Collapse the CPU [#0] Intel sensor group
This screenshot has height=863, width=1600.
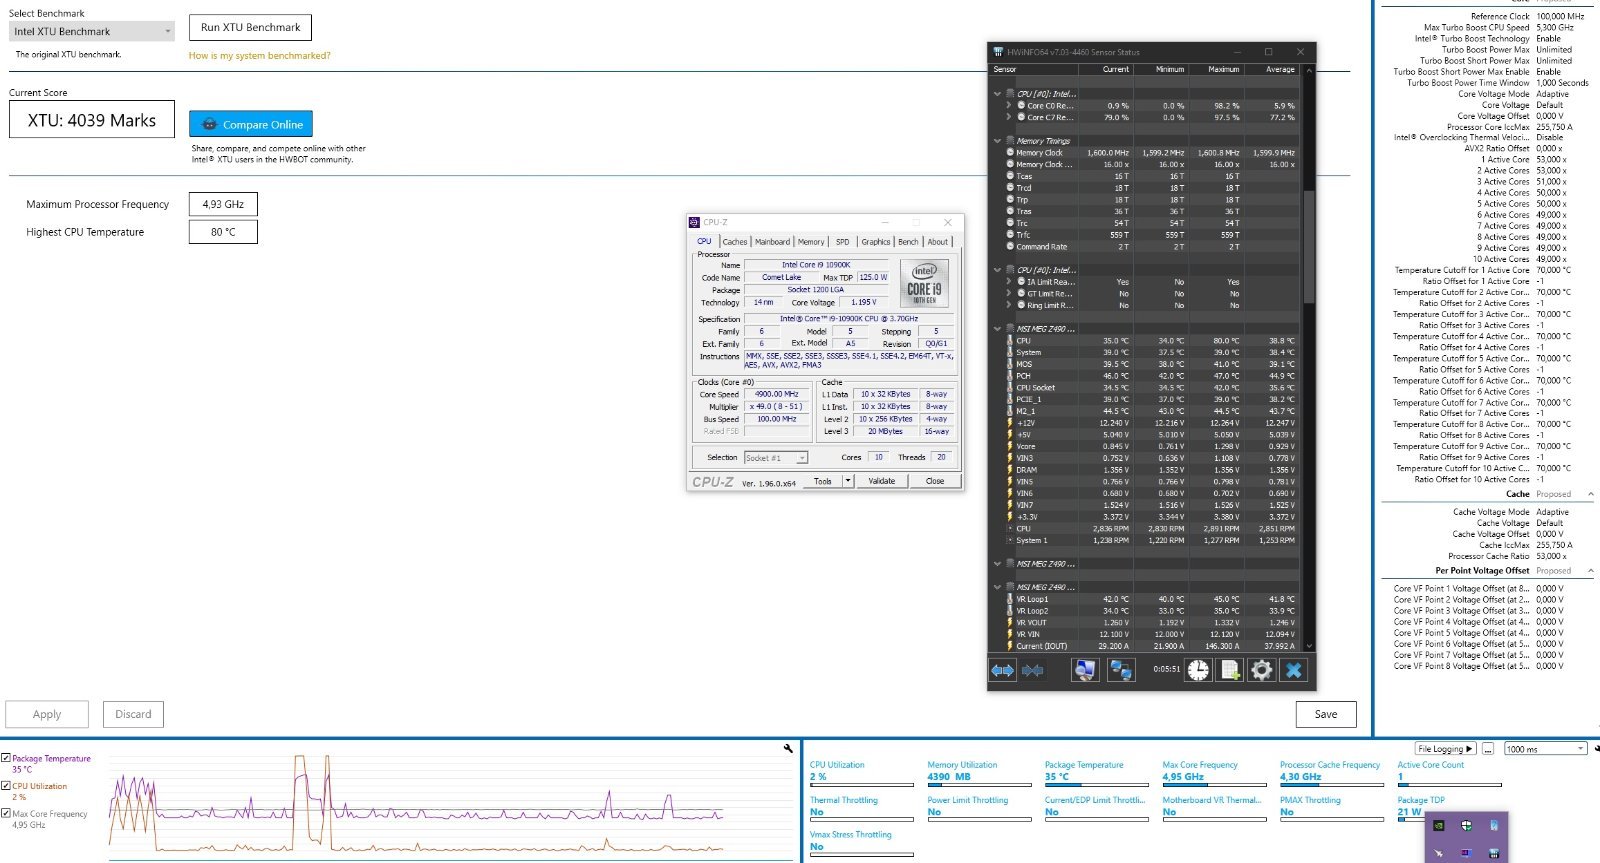click(997, 94)
